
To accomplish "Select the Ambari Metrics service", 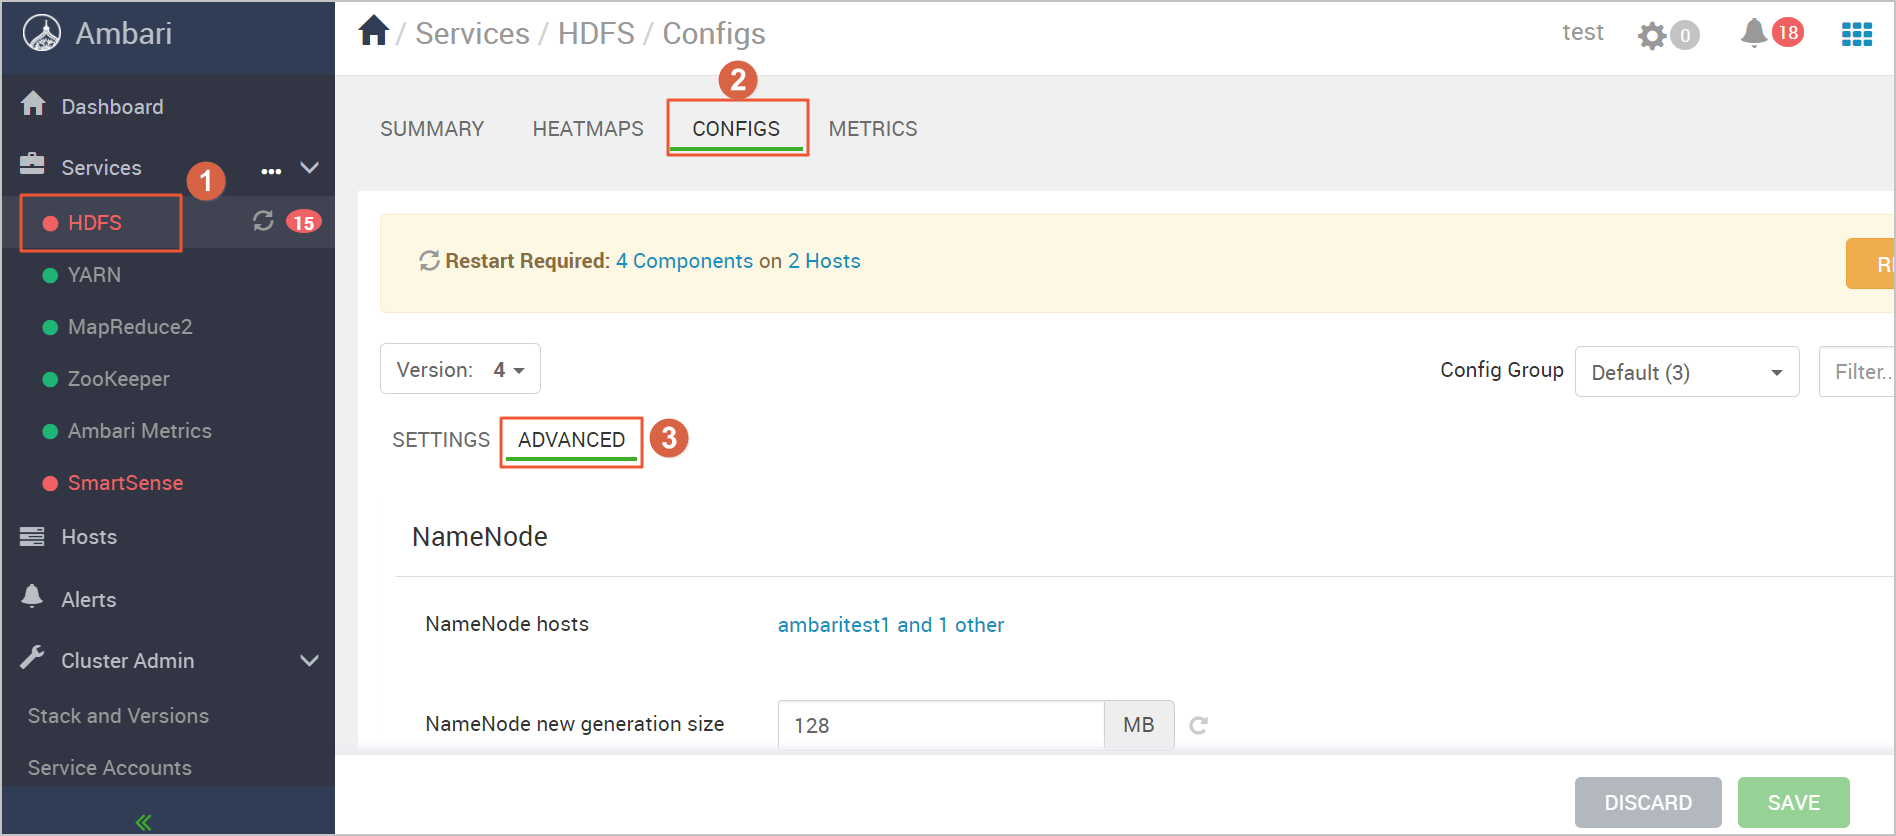I will 140,431.
